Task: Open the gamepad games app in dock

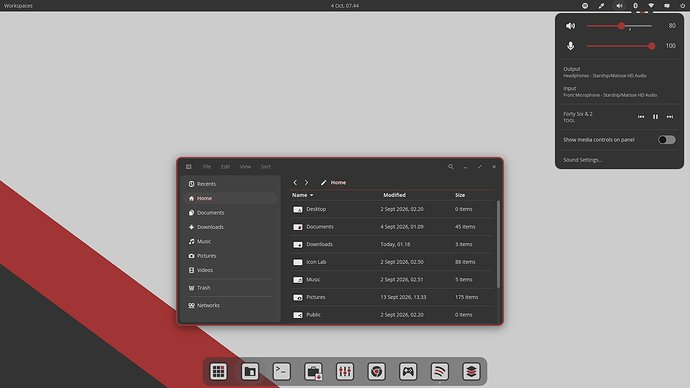Action: pos(408,371)
